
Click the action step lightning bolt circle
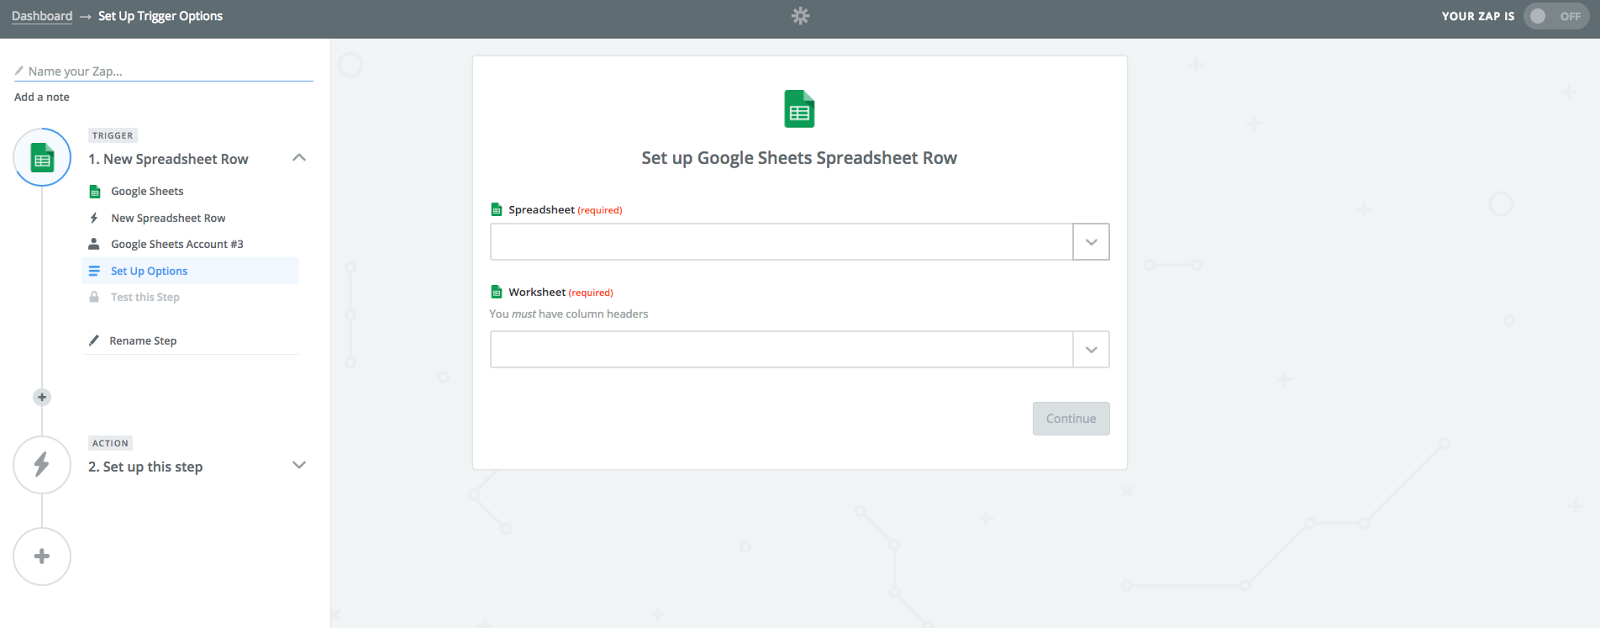coord(42,464)
